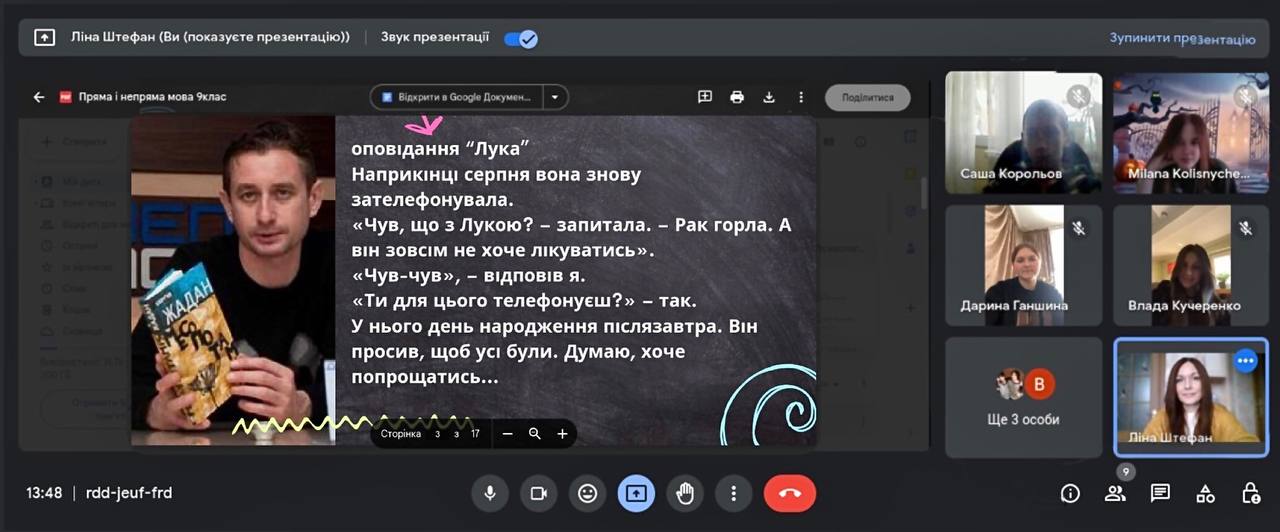1280x532 pixels.
Task: Select Саша Корольов's video tile
Action: point(1023,132)
